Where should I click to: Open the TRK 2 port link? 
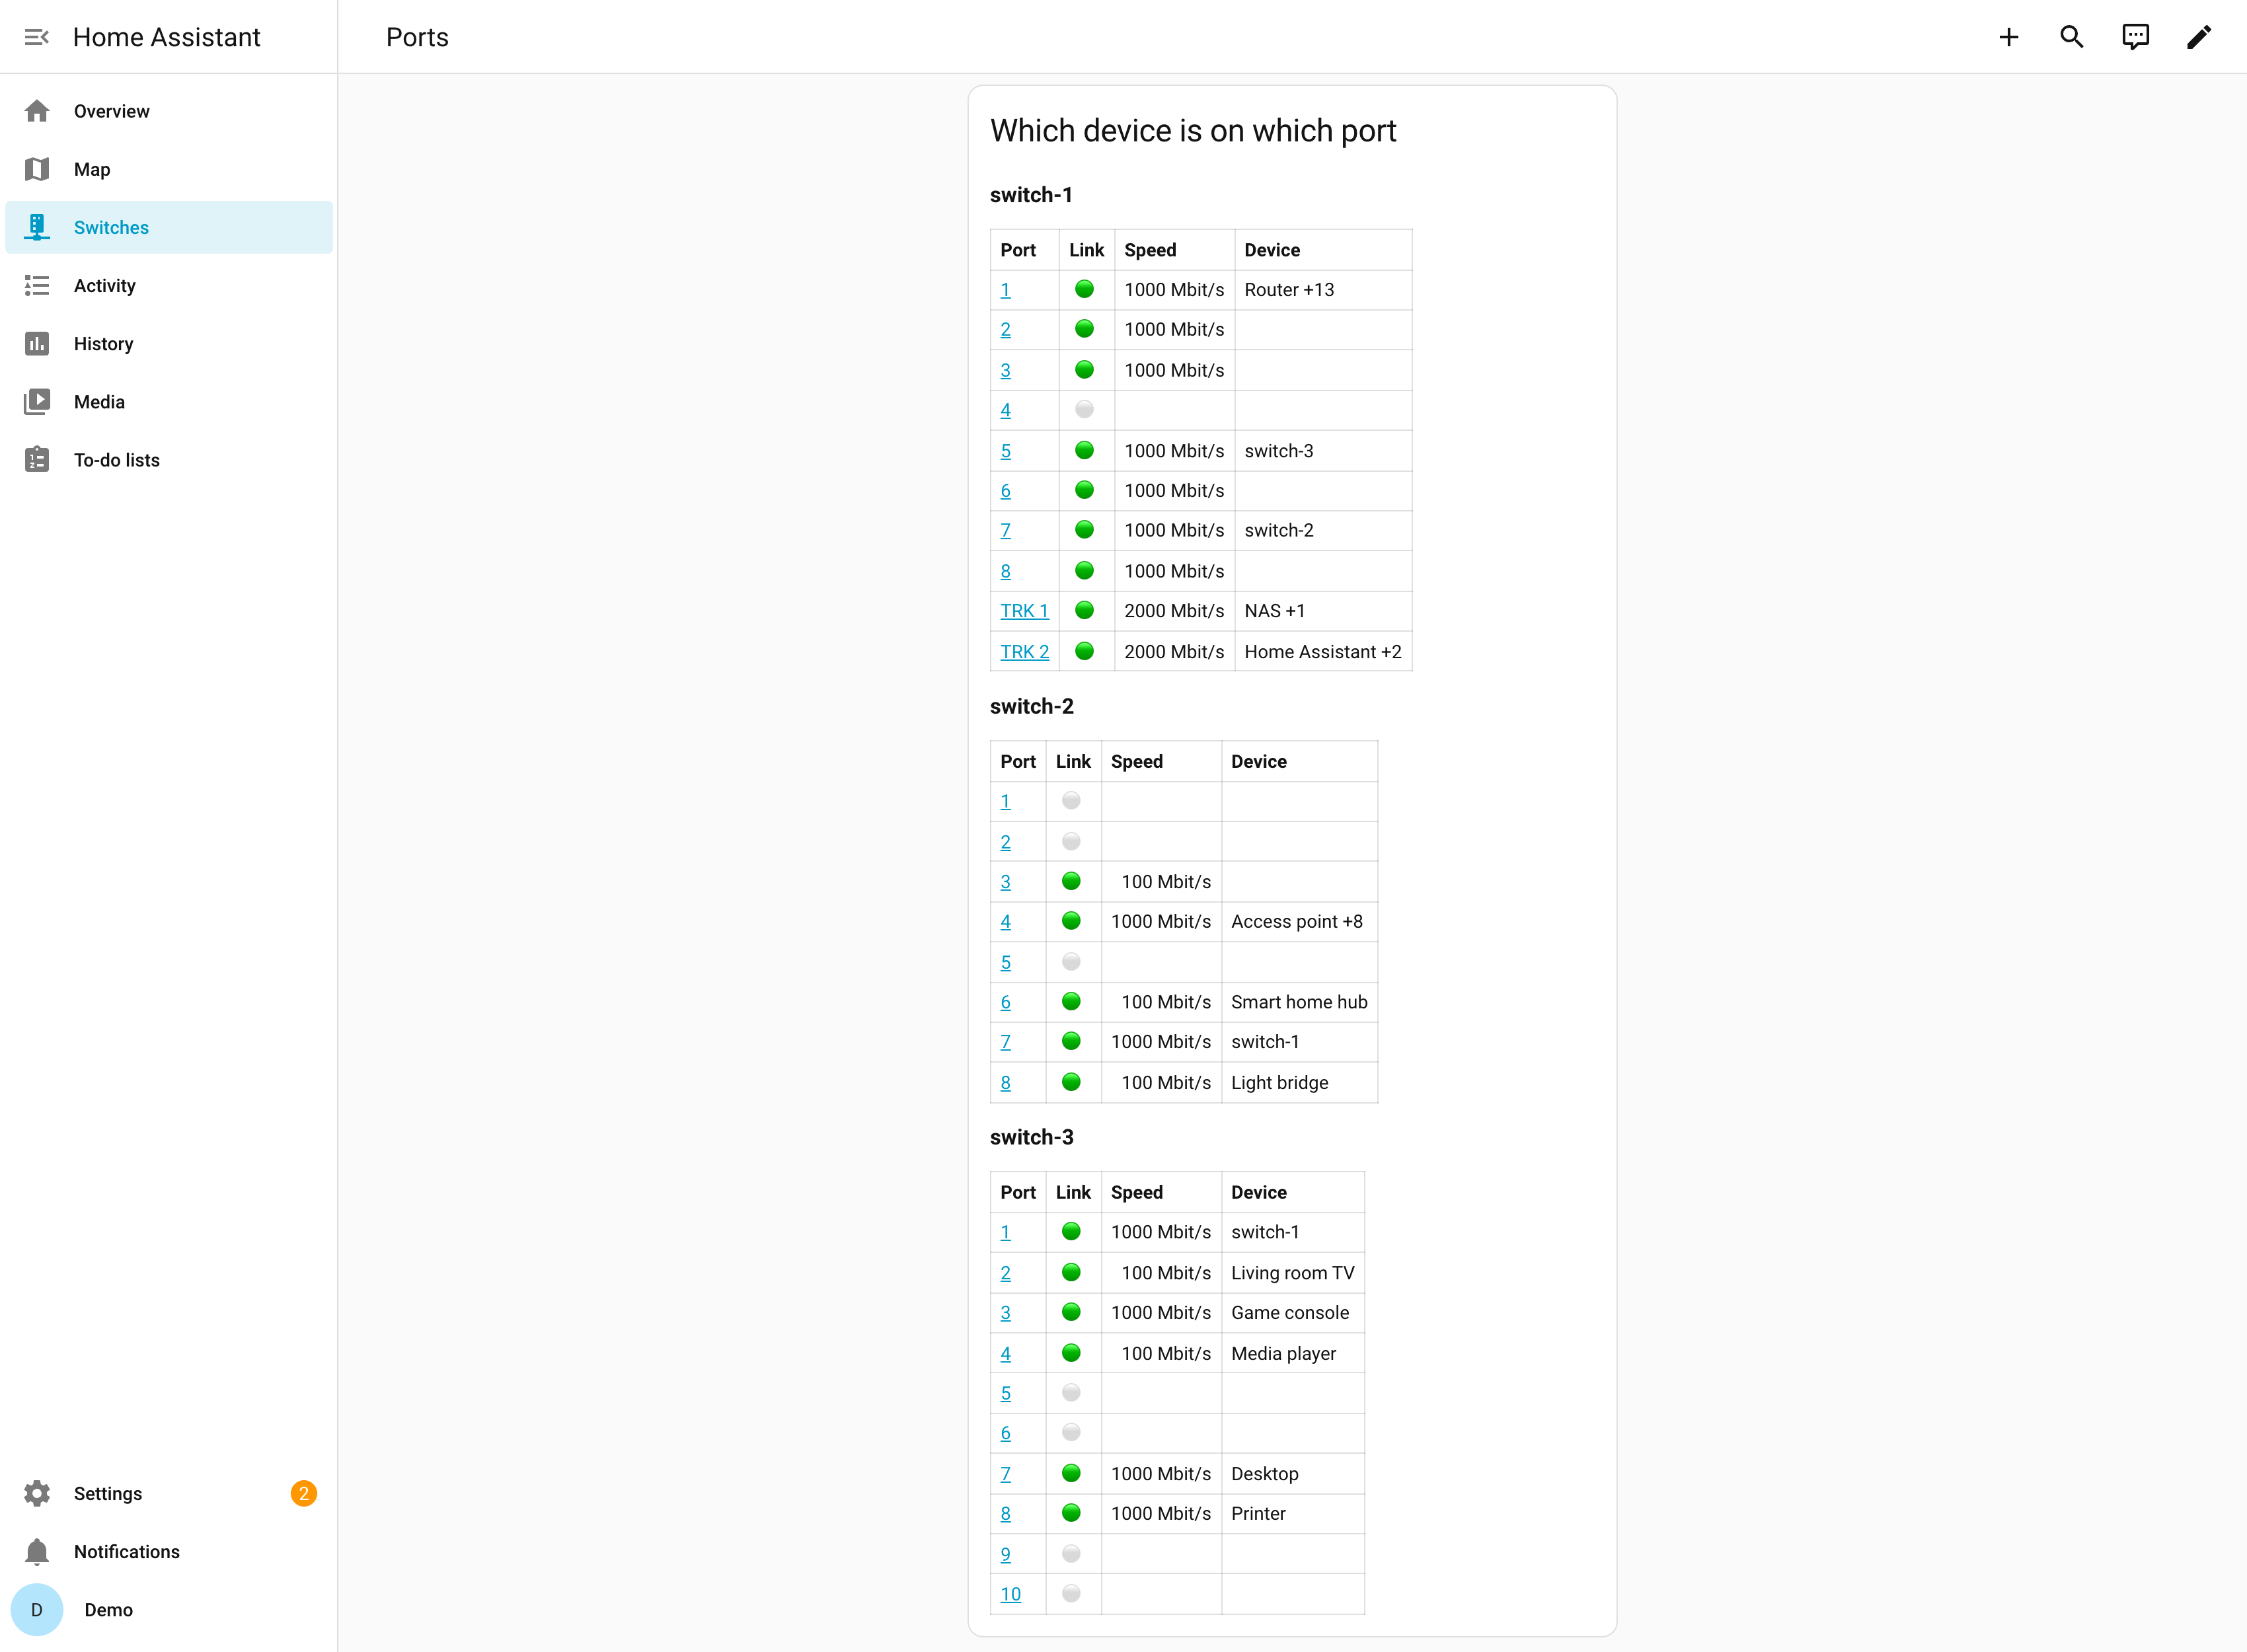pyautogui.click(x=1024, y=652)
